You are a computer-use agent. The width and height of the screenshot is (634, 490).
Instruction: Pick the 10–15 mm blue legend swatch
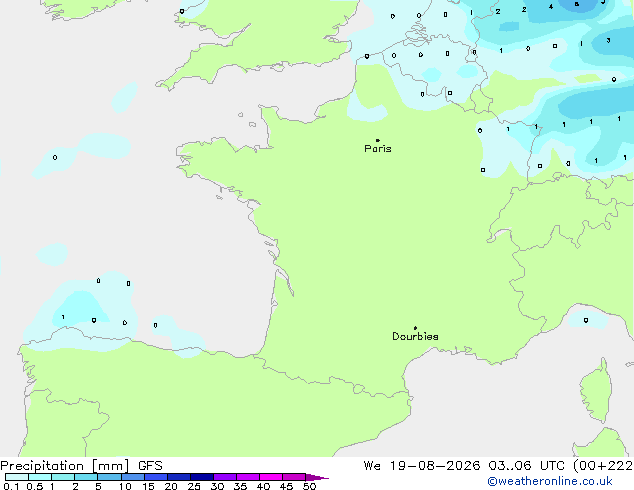(133, 477)
